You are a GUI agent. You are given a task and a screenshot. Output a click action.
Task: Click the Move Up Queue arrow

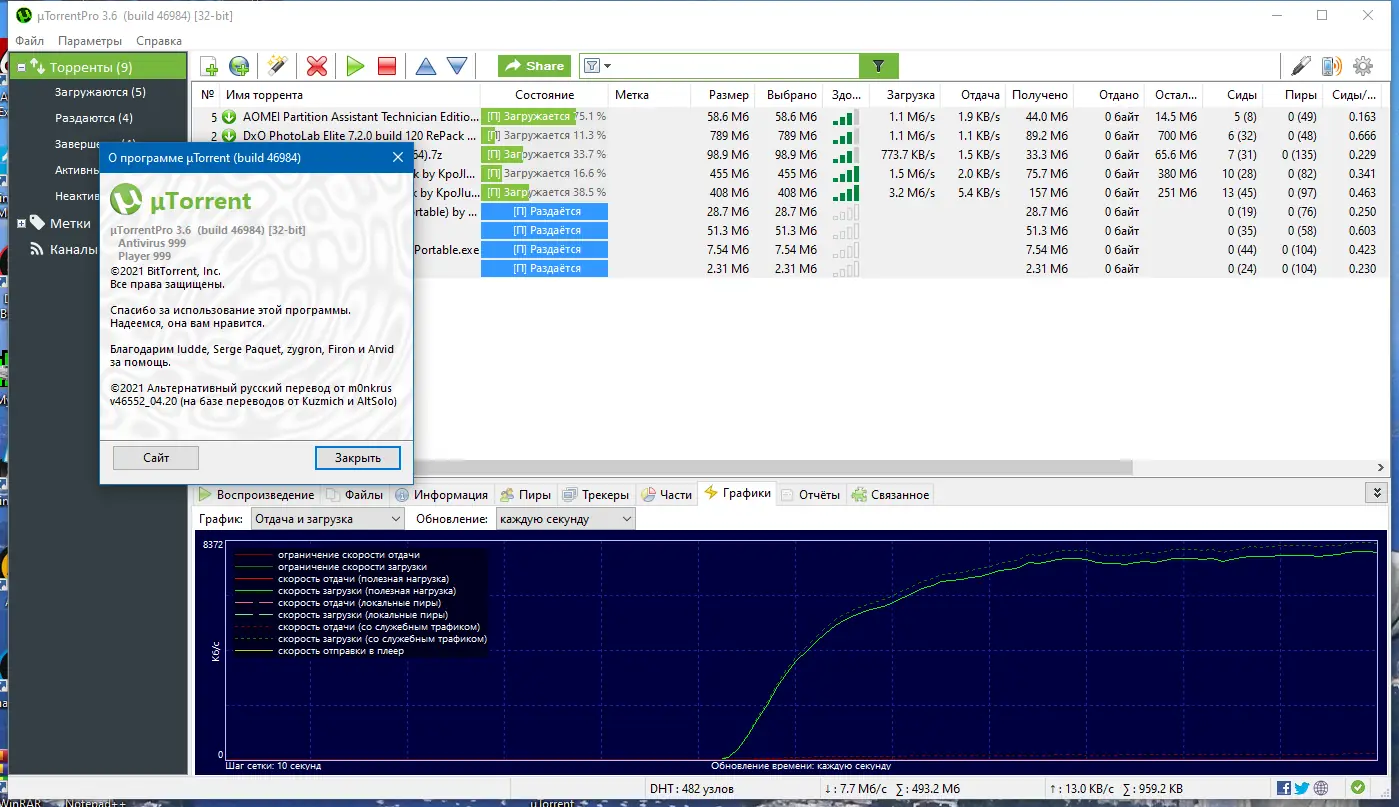click(426, 66)
